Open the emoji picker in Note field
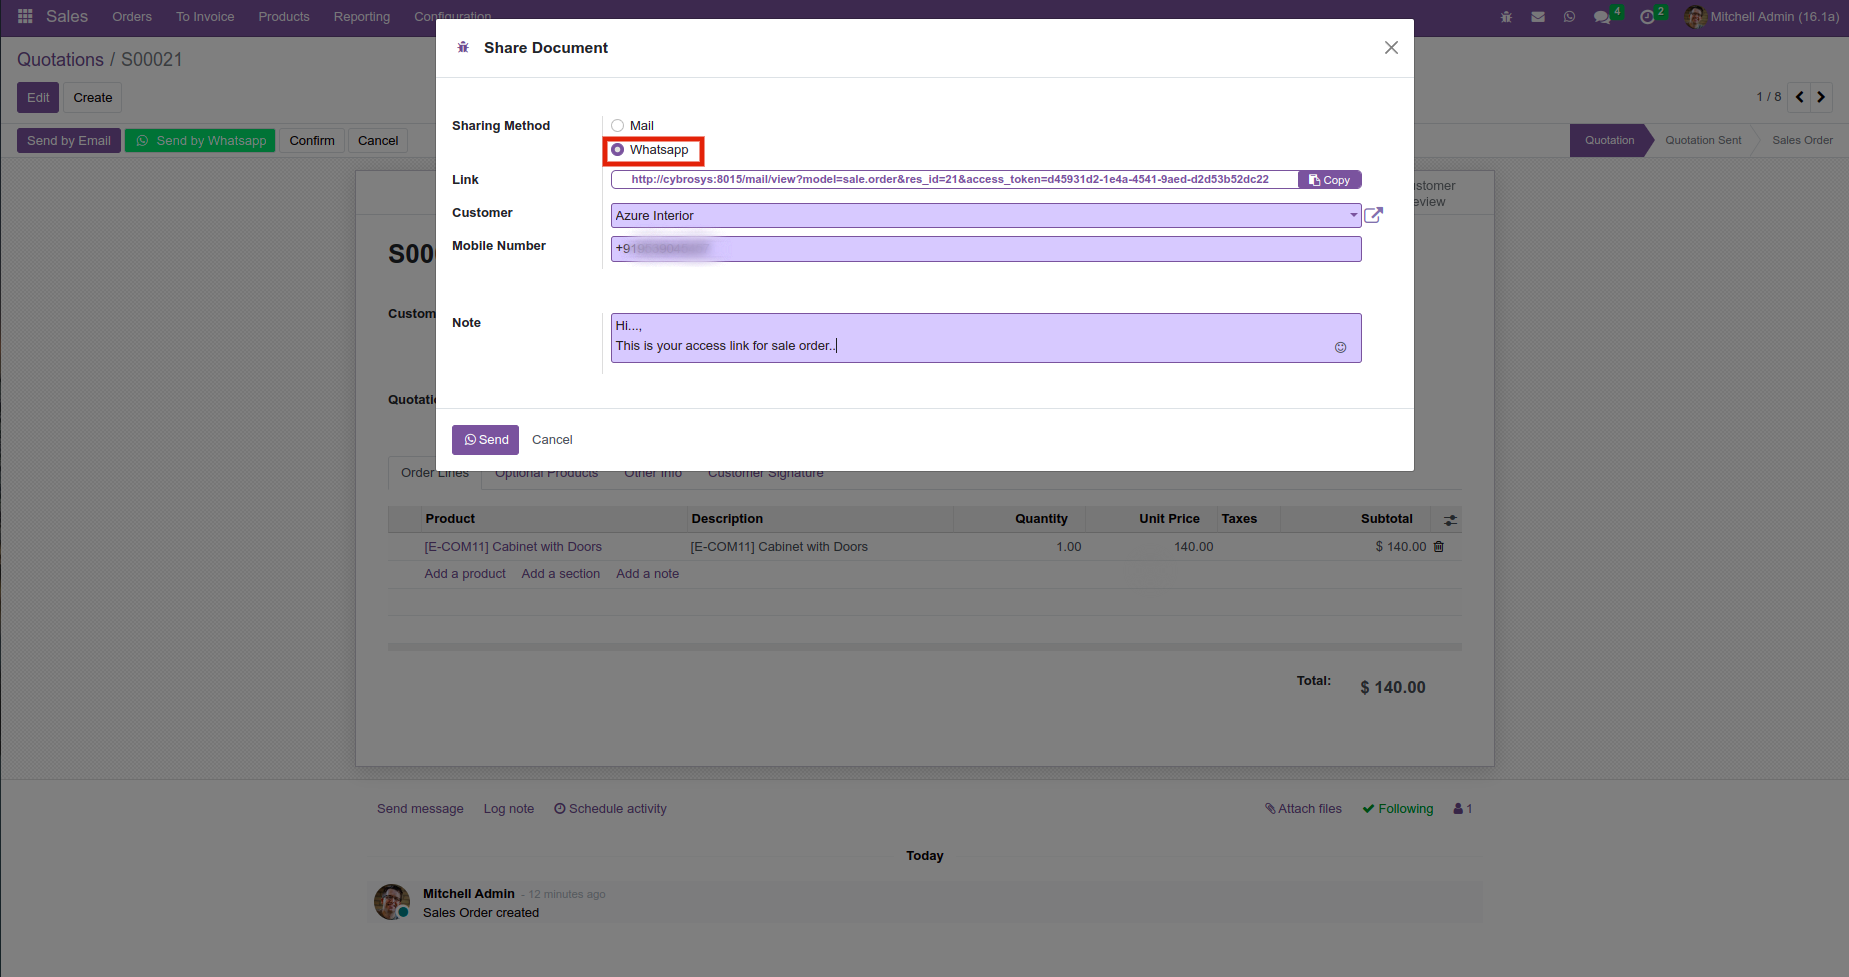 coord(1341,347)
